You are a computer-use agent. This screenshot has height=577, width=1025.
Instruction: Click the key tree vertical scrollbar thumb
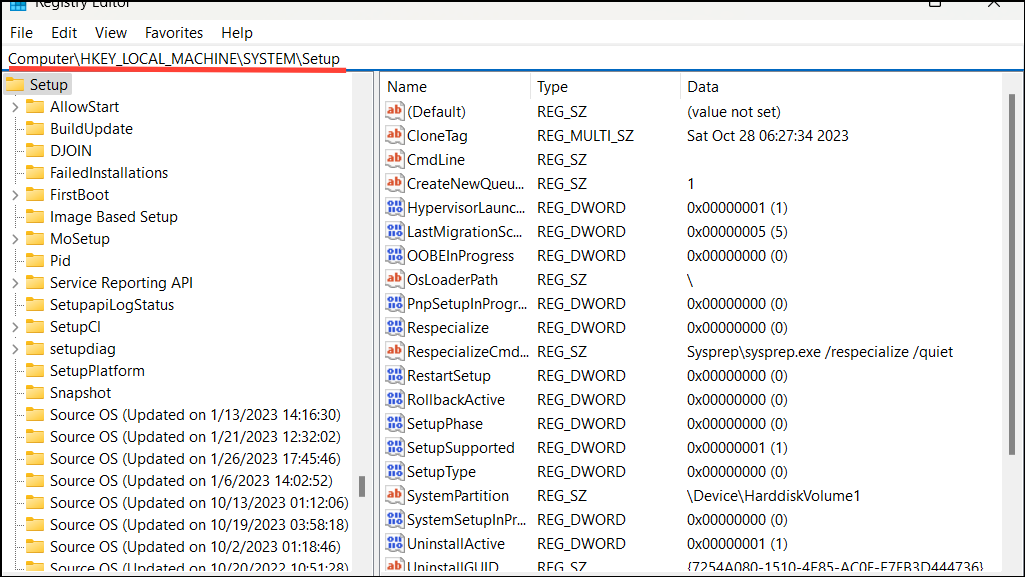tap(361, 486)
